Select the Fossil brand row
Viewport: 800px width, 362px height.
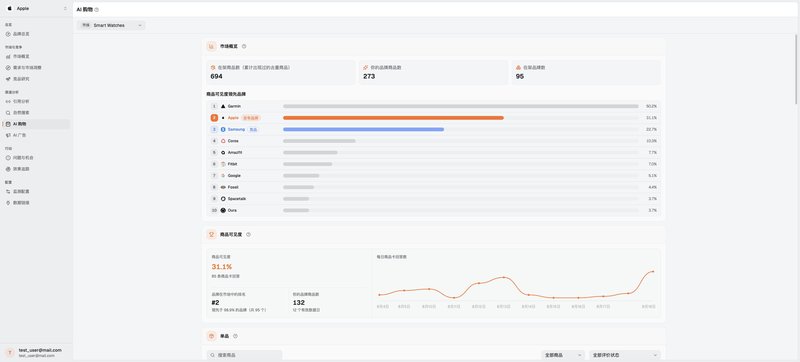(434, 187)
